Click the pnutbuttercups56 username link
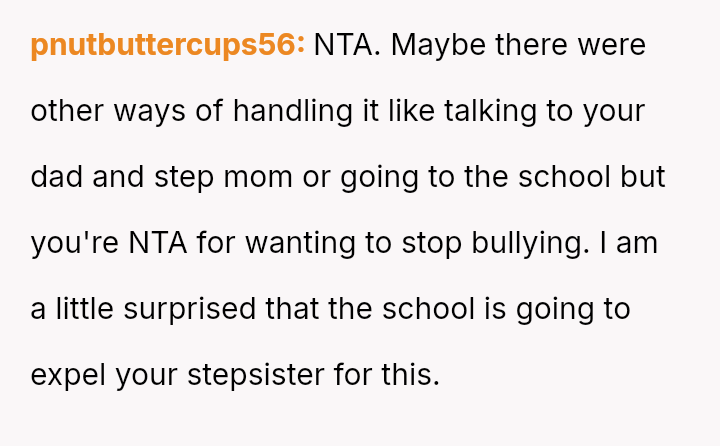The height and width of the screenshot is (446, 720). (x=168, y=46)
